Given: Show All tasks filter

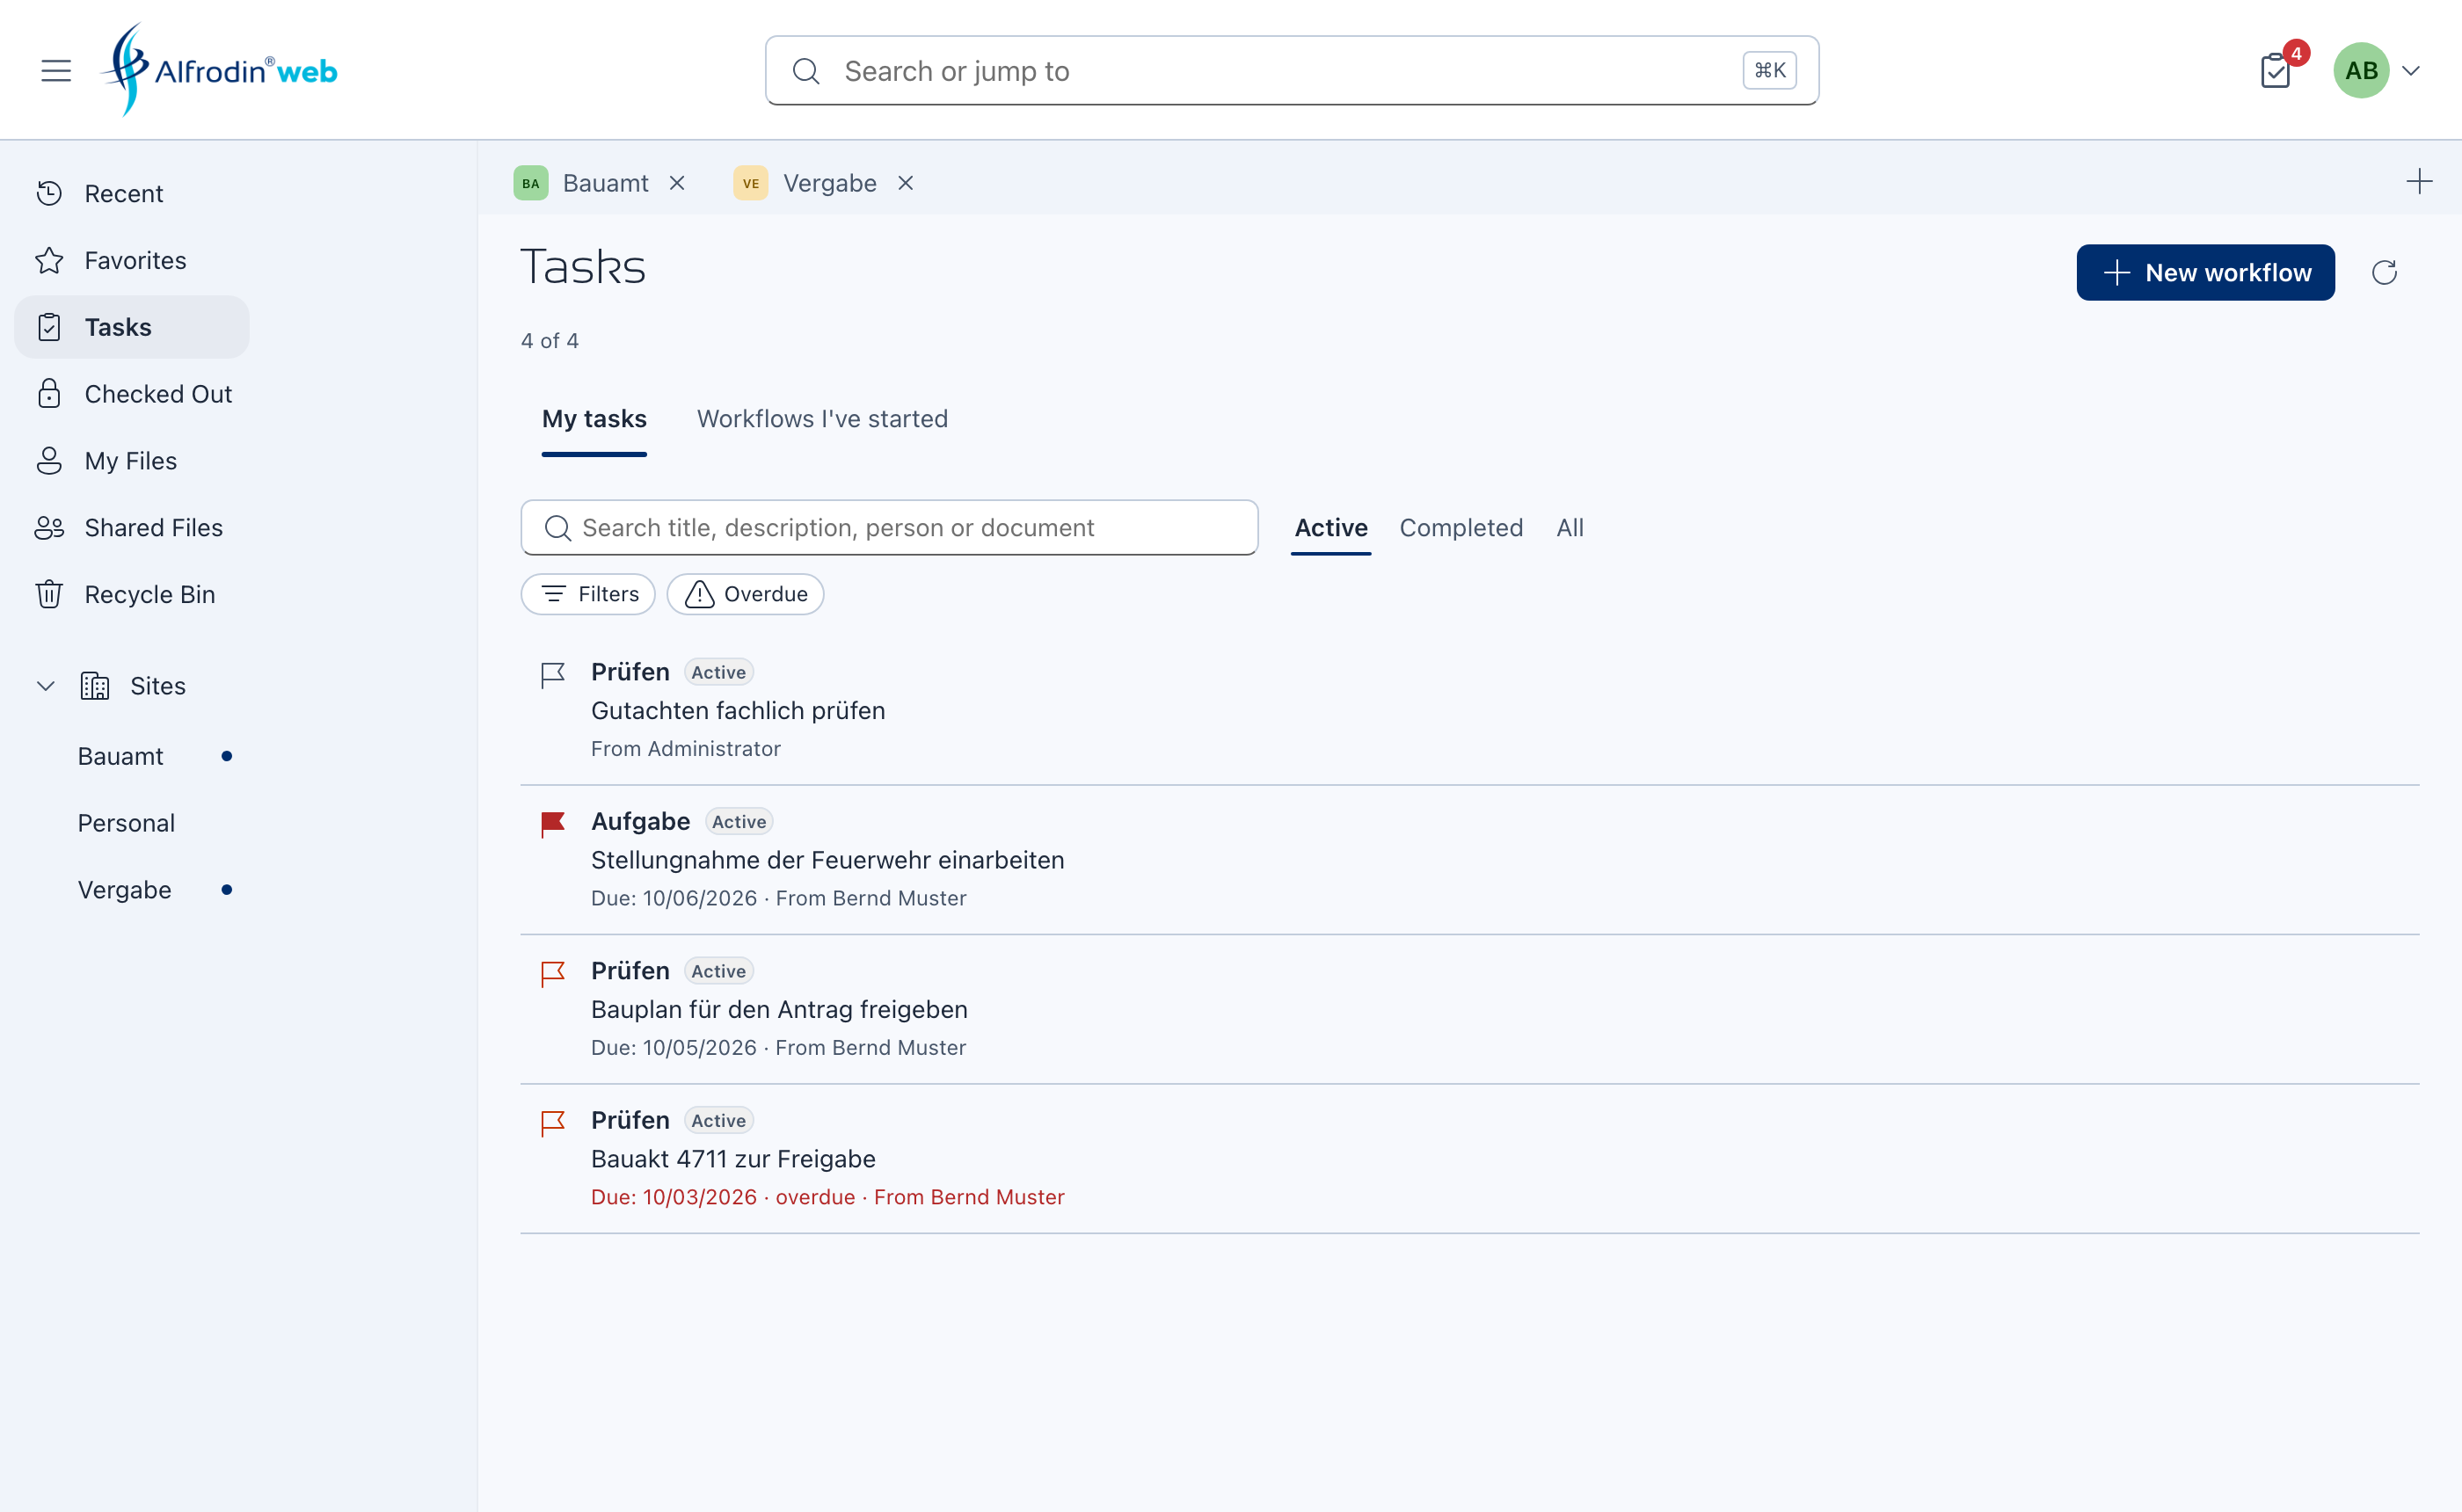Looking at the screenshot, I should click(x=1569, y=528).
